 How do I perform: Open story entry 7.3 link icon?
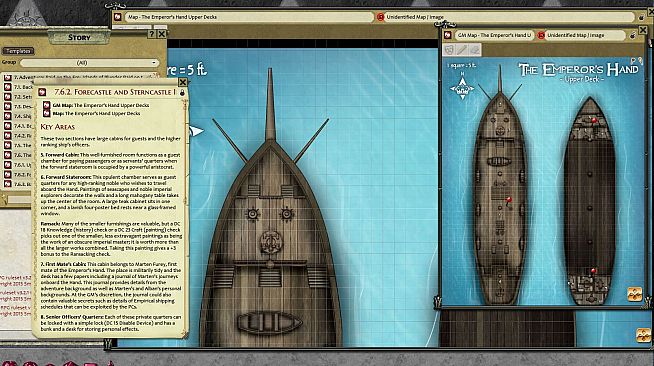pyautogui.click(x=8, y=106)
